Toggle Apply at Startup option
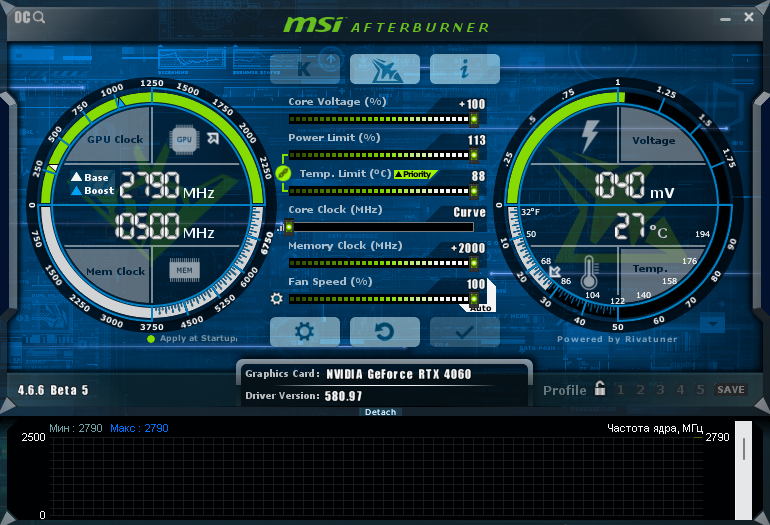The image size is (770, 525). coord(193,338)
